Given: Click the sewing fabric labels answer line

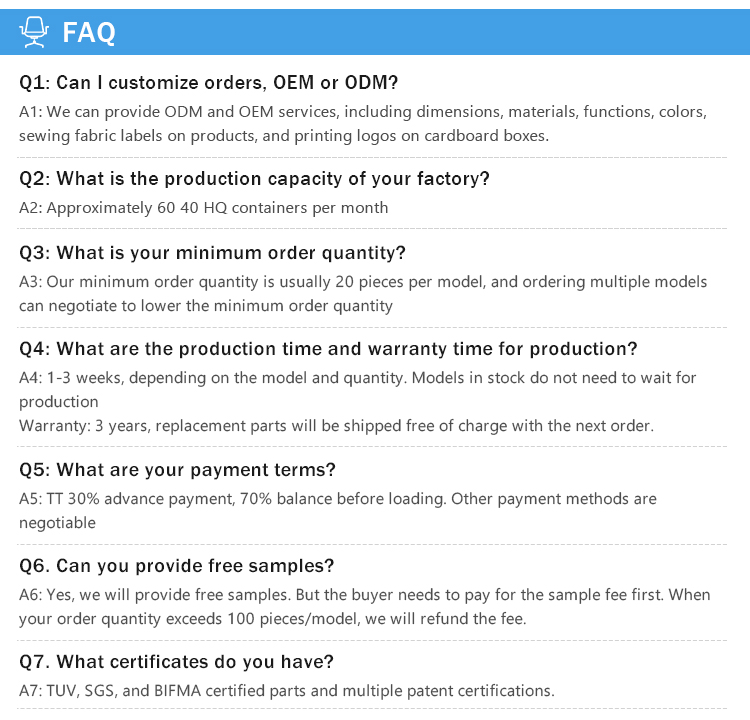Looking at the screenshot, I should tap(284, 136).
